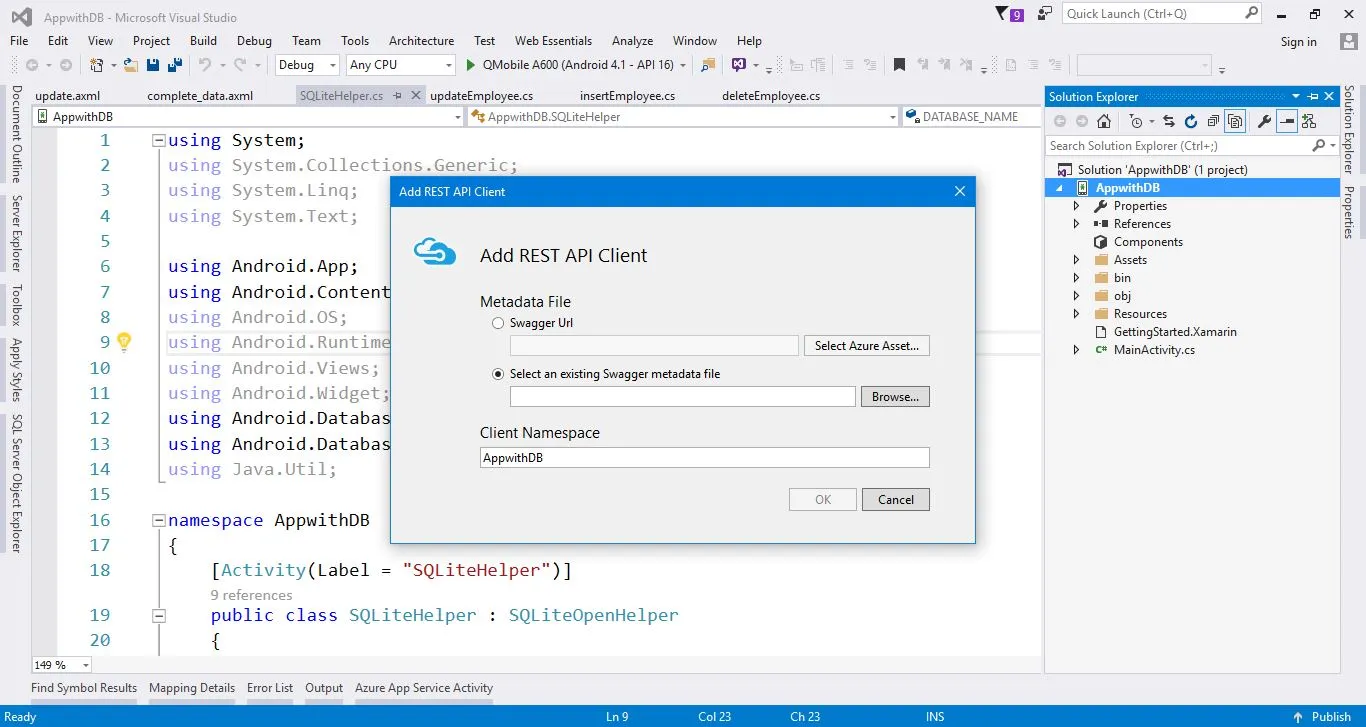Screen dimensions: 1366x727
Task: Click the Collapse All icon in Solution Explorer
Action: pyautogui.click(x=1213, y=121)
